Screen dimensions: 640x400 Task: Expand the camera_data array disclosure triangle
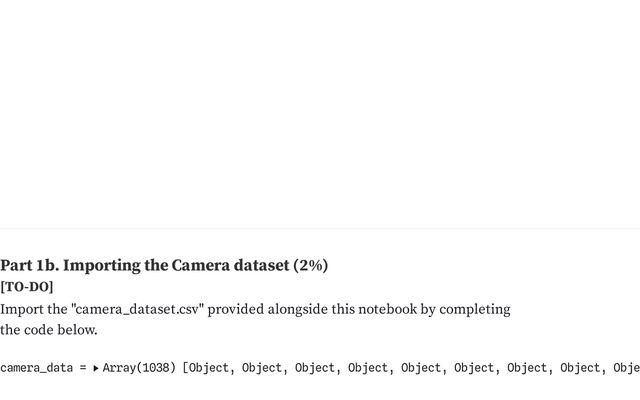point(96,368)
